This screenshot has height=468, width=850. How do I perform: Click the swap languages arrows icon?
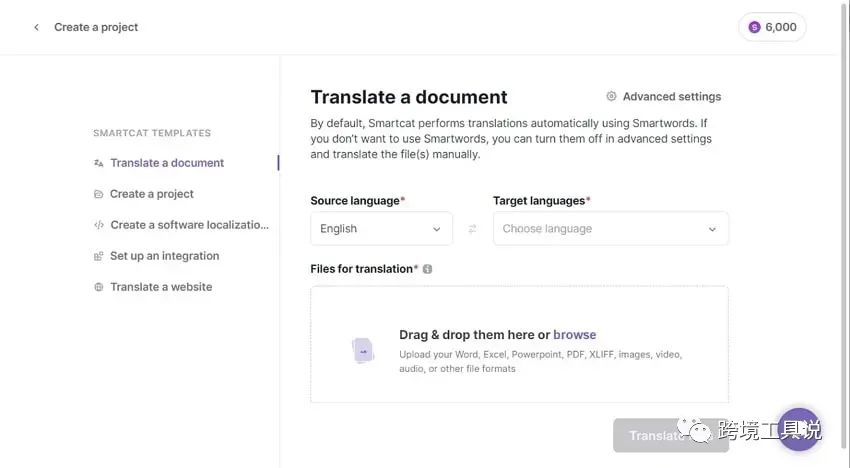click(x=472, y=229)
